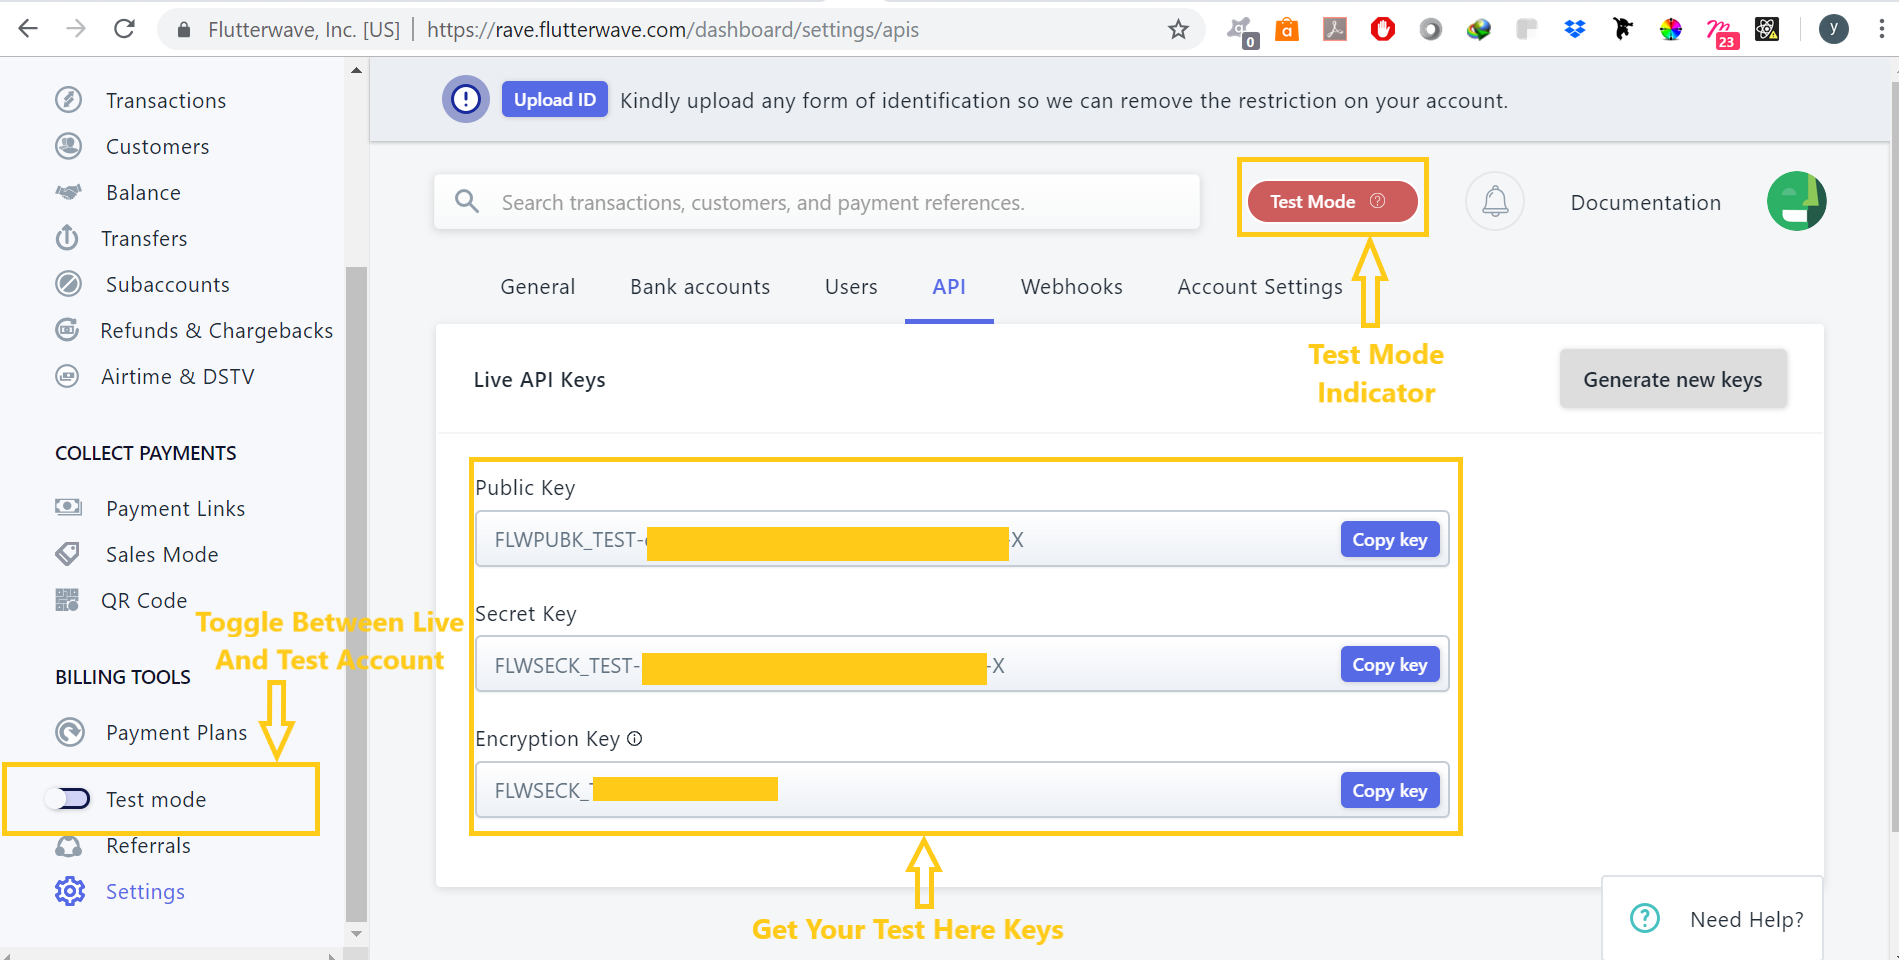Click Generate new keys button
Screen dimensions: 1899x960
point(1673,379)
